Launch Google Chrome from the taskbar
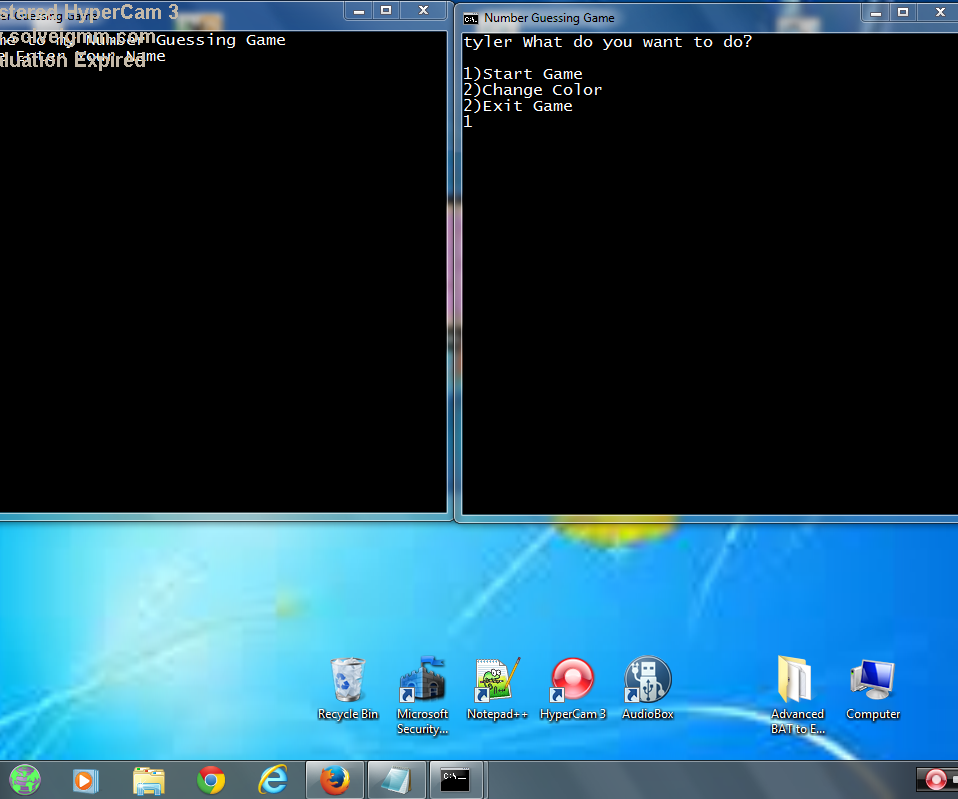The width and height of the screenshot is (958, 799). [x=210, y=779]
